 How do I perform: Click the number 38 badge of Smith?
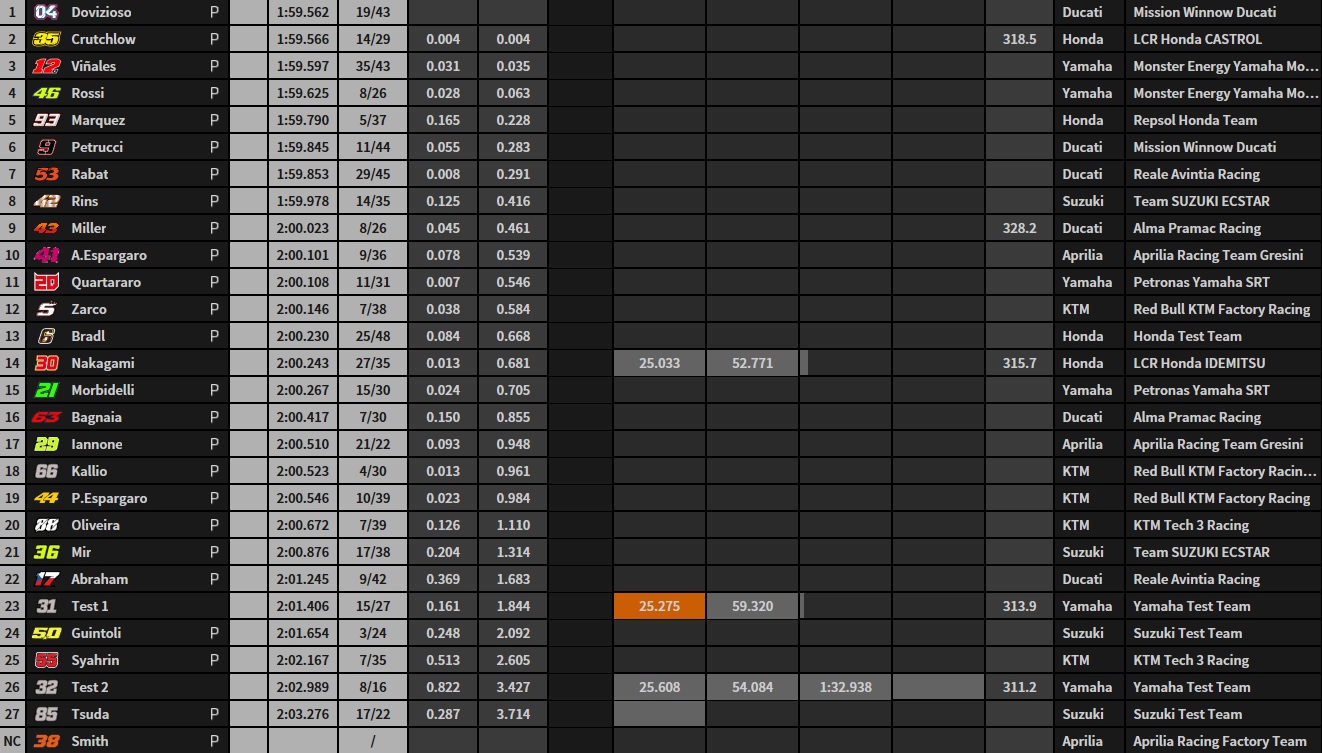pyautogui.click(x=46, y=741)
